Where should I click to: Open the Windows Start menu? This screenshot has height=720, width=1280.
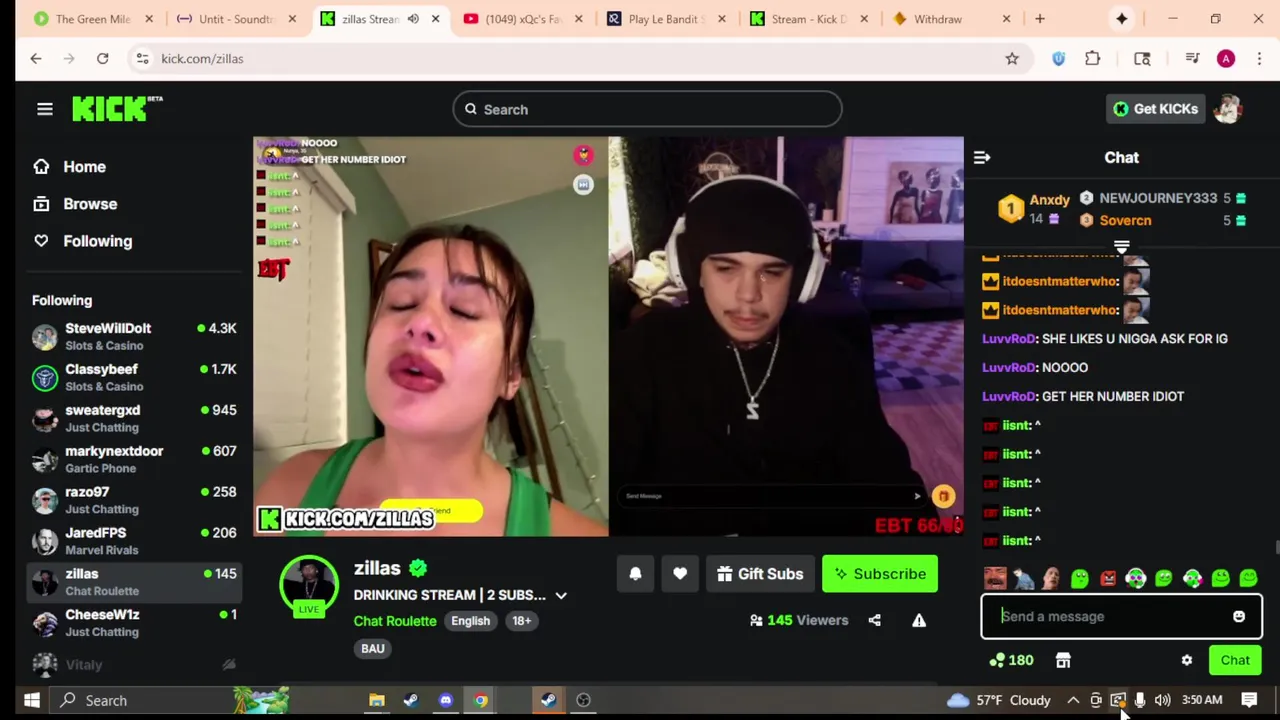click(31, 700)
